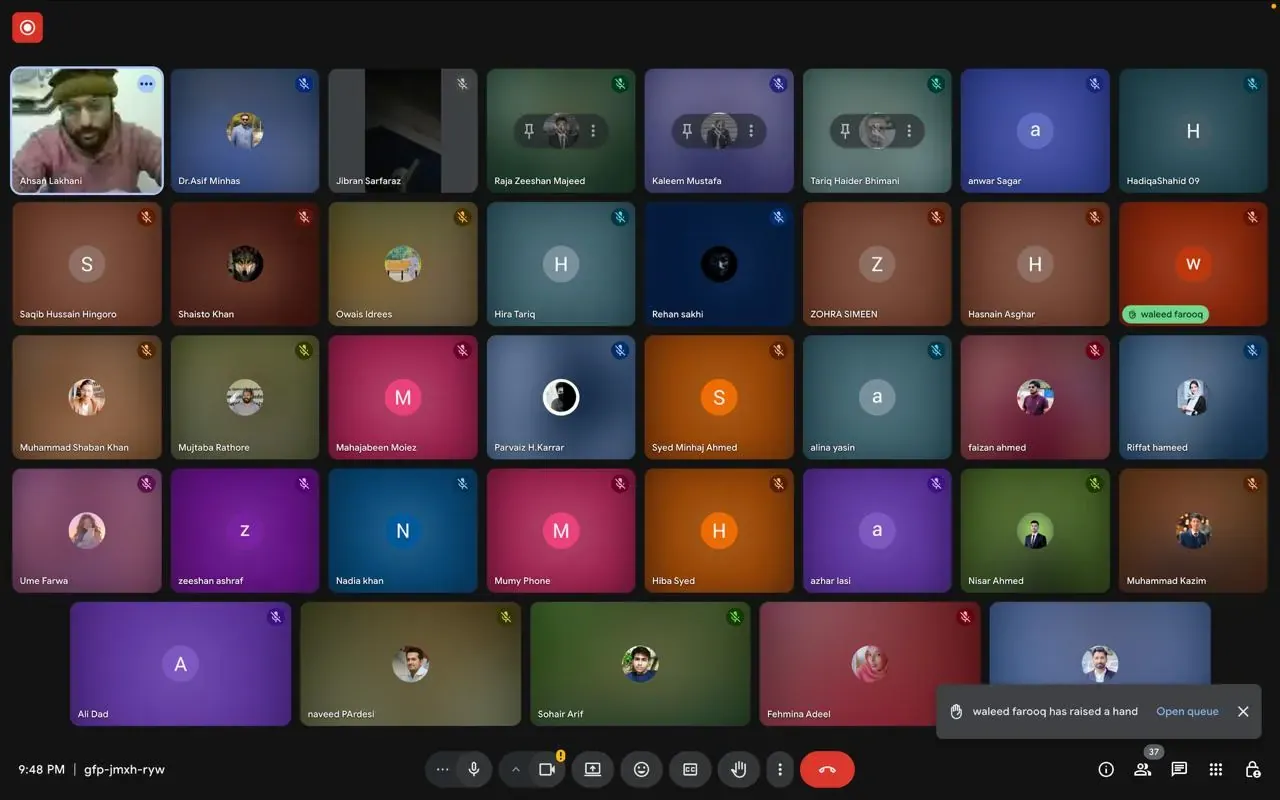
Task: Click the red recording indicator icon
Action: click(x=27, y=28)
